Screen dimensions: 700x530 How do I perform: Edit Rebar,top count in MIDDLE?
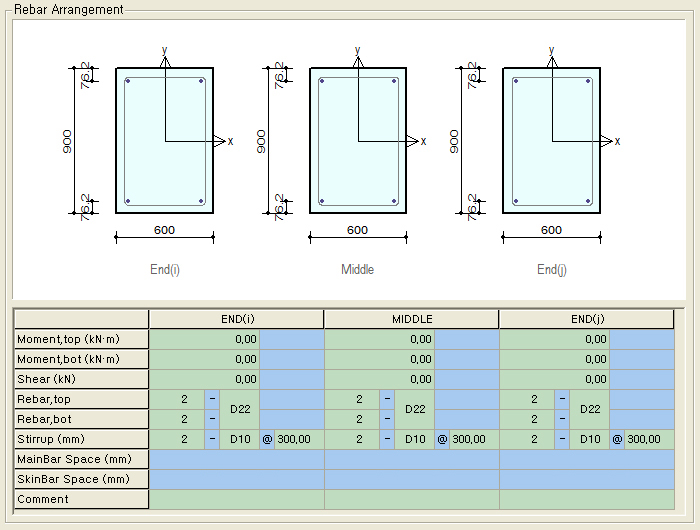click(352, 399)
